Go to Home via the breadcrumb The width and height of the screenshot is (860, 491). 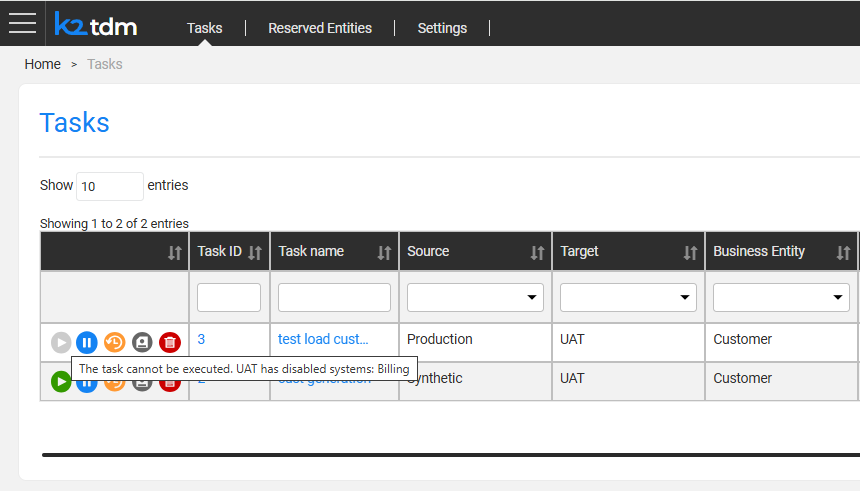[43, 64]
